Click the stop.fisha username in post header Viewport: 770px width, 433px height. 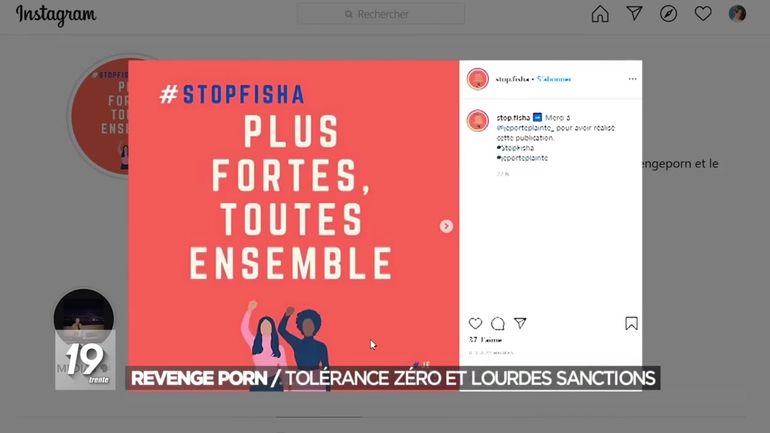pyautogui.click(x=512, y=79)
